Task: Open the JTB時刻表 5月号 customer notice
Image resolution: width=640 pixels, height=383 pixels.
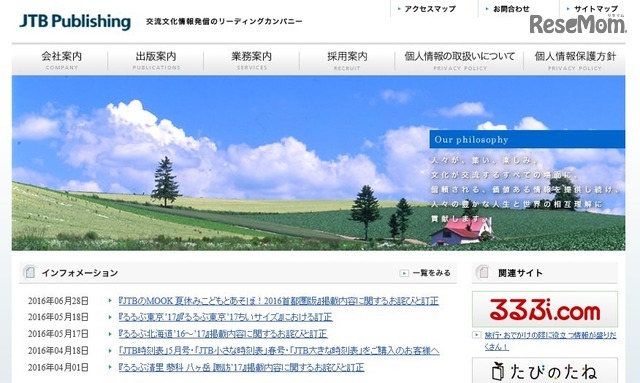Action: 279,350
